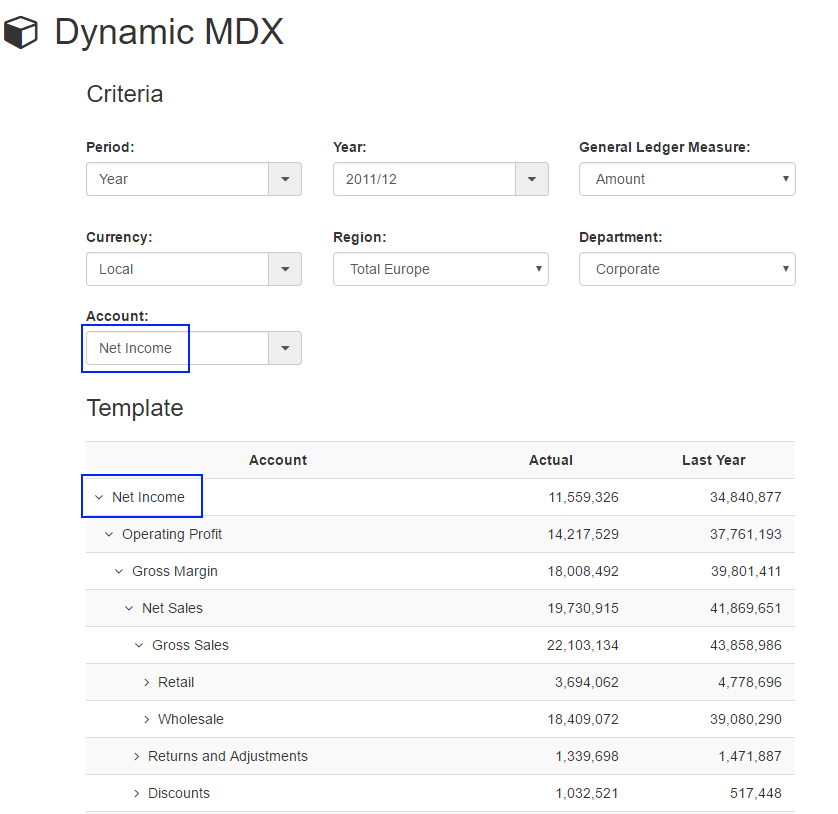838x814 pixels.
Task: Click the Actual column header
Action: 550,460
